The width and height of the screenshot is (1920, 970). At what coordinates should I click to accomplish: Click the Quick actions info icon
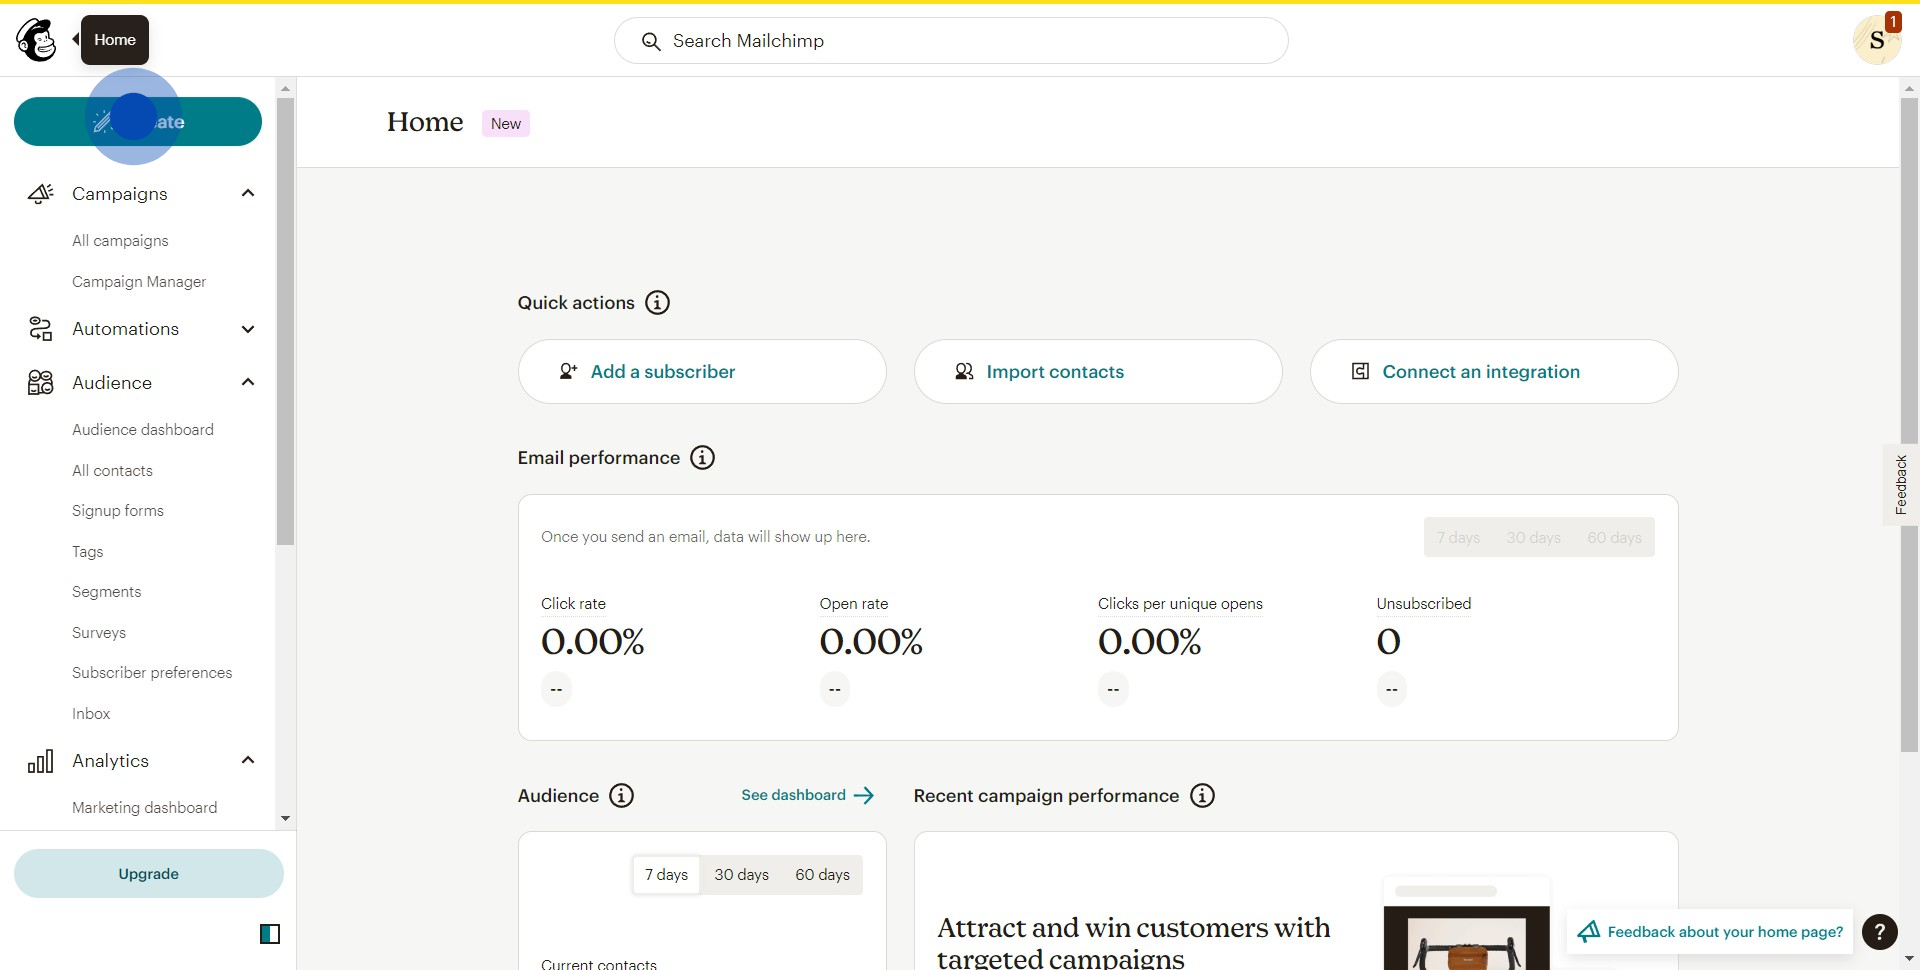(x=657, y=303)
